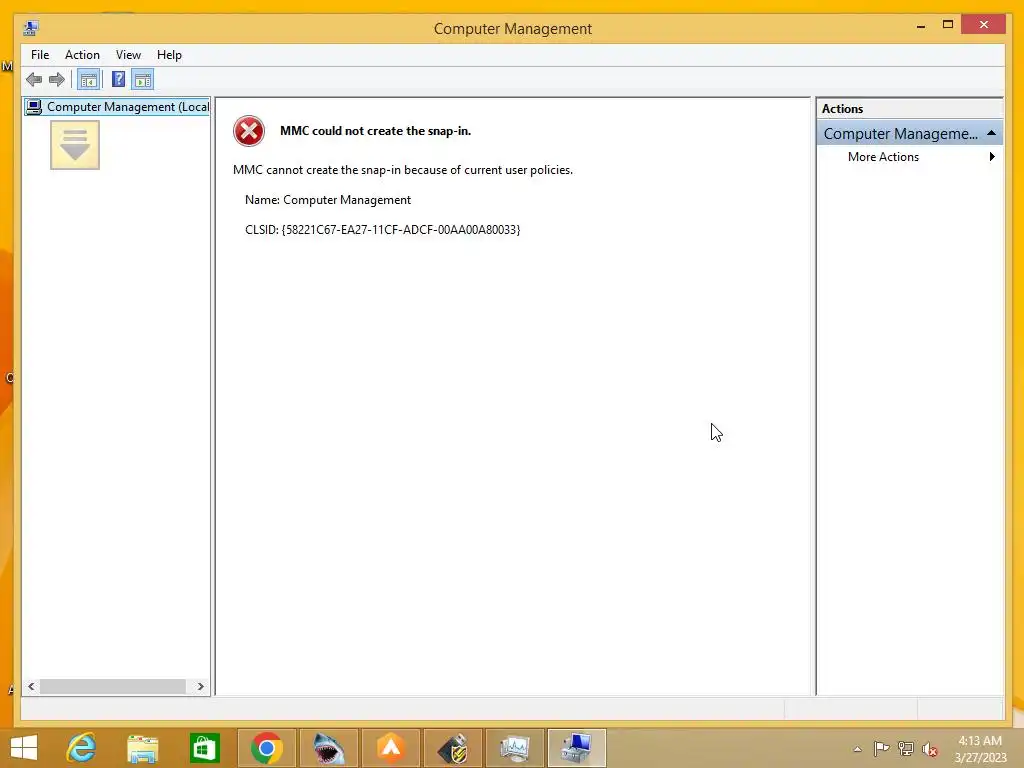Toggle Show/Hide Action Pane toolbar icon

(x=142, y=80)
